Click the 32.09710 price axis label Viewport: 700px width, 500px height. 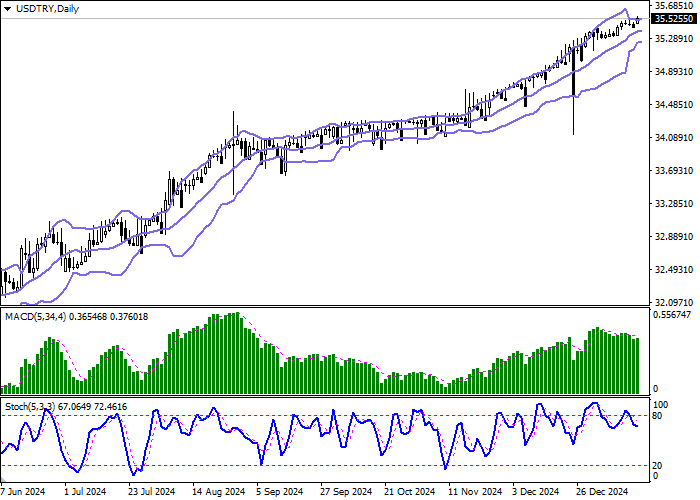672,302
